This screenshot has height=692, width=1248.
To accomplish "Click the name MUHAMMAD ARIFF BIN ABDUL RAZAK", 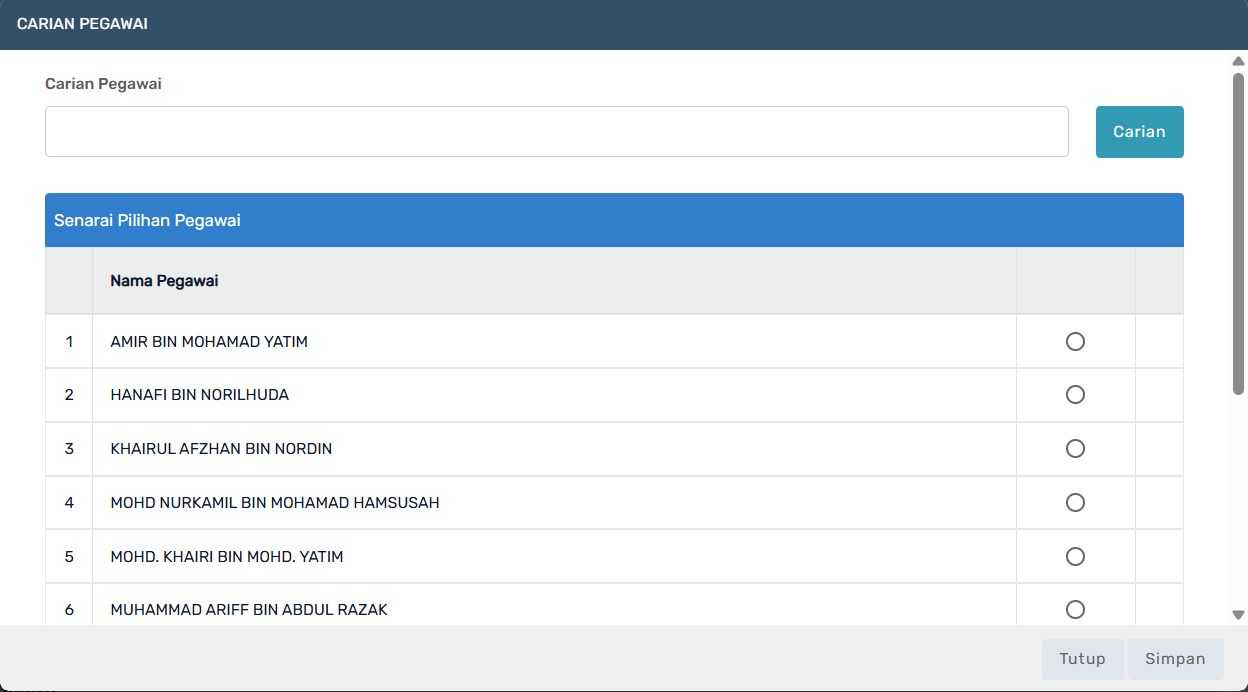I will click(249, 610).
